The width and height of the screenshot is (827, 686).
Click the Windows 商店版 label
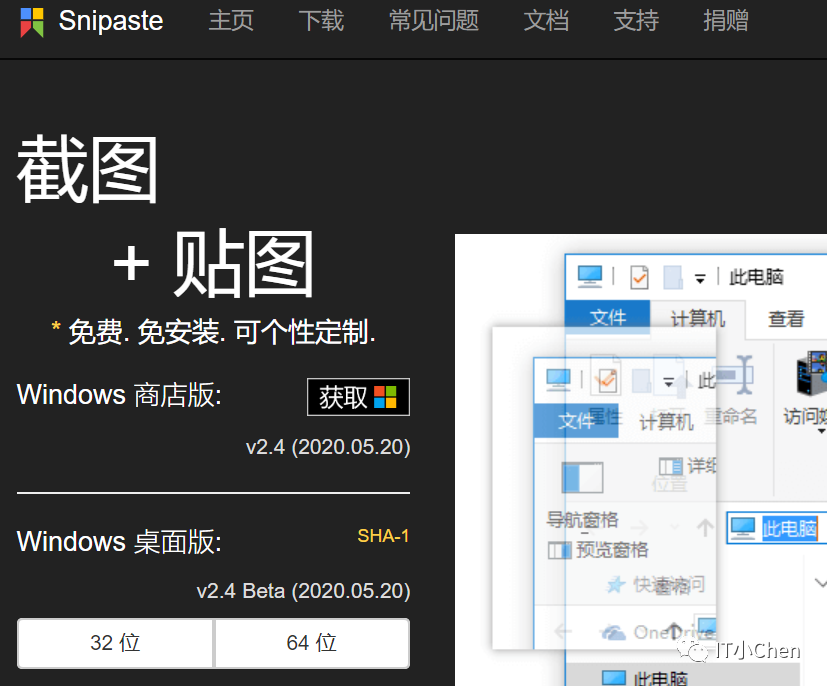click(x=119, y=395)
